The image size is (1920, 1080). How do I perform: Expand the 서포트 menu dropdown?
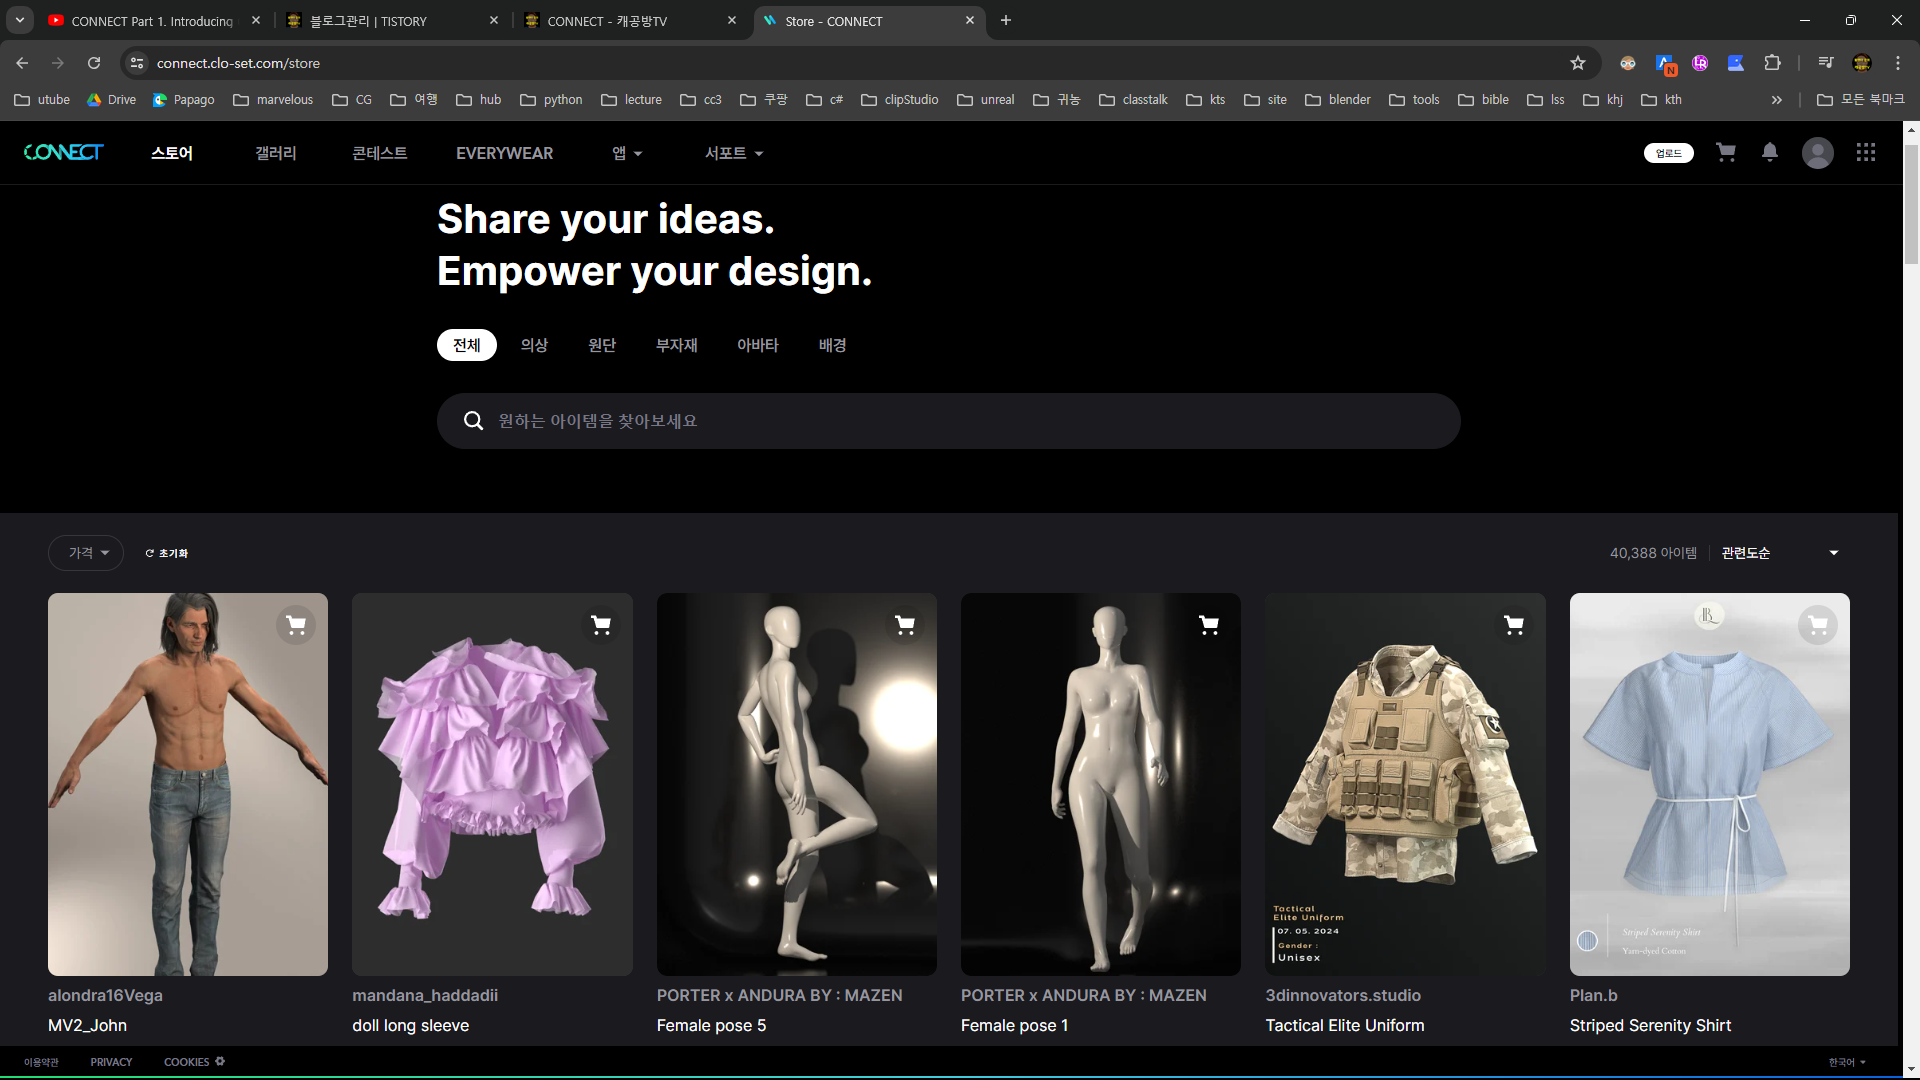733,153
